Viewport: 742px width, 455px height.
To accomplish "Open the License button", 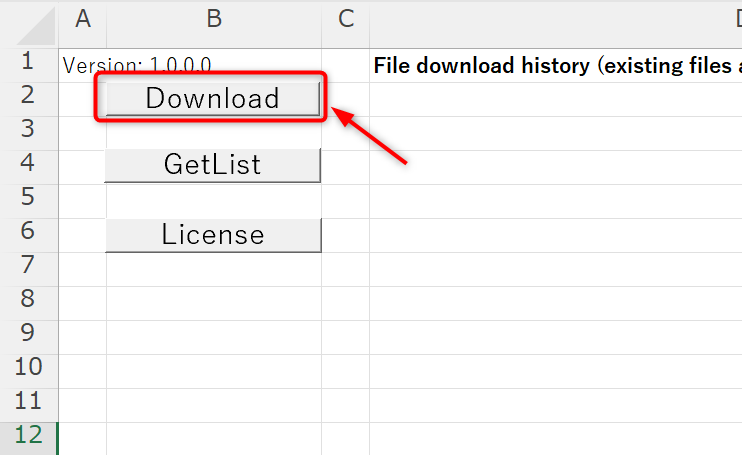I will (x=212, y=235).
